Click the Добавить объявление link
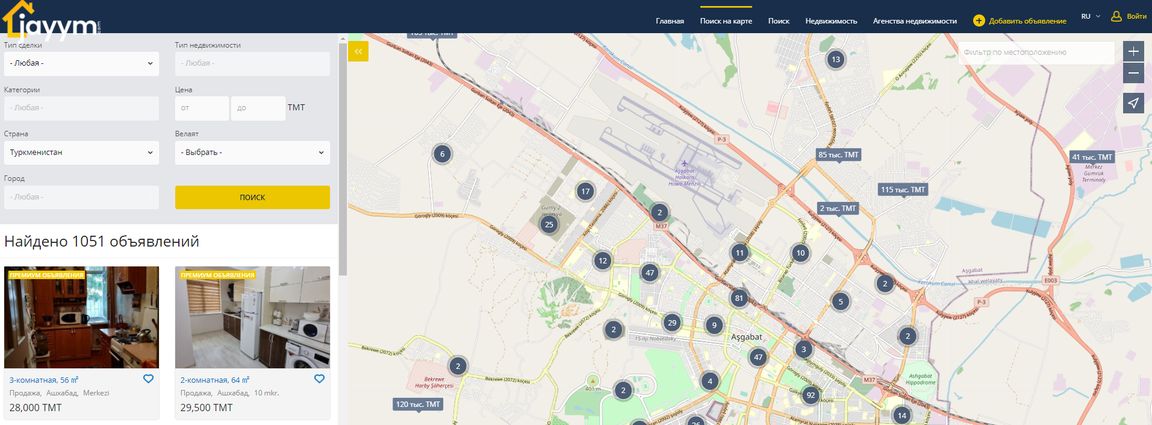Viewport: 1152px width, 425px height. tap(1019, 20)
